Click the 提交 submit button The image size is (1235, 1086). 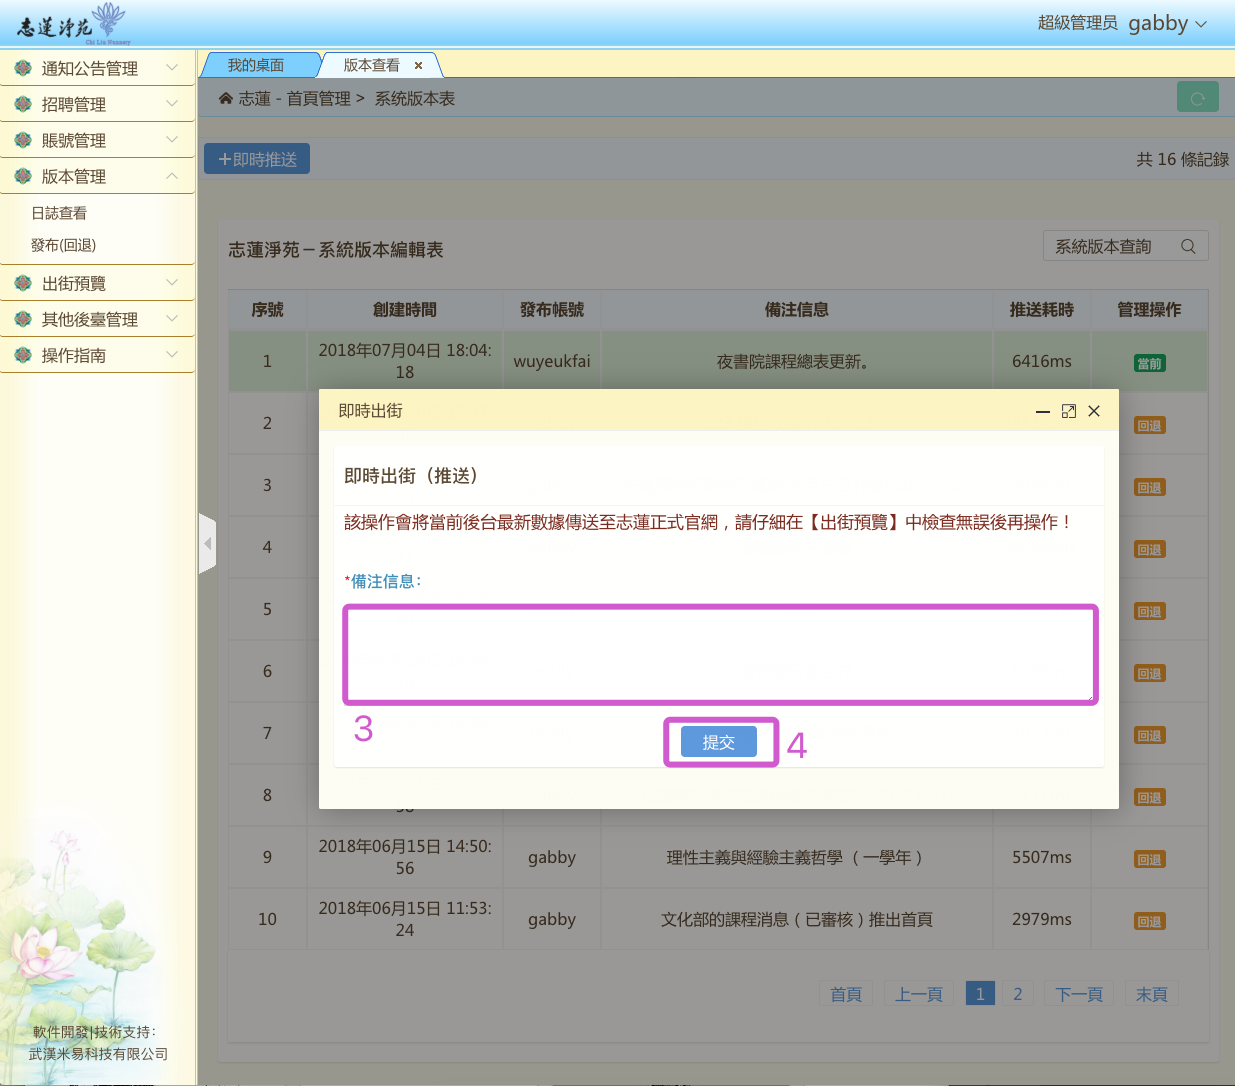click(718, 742)
